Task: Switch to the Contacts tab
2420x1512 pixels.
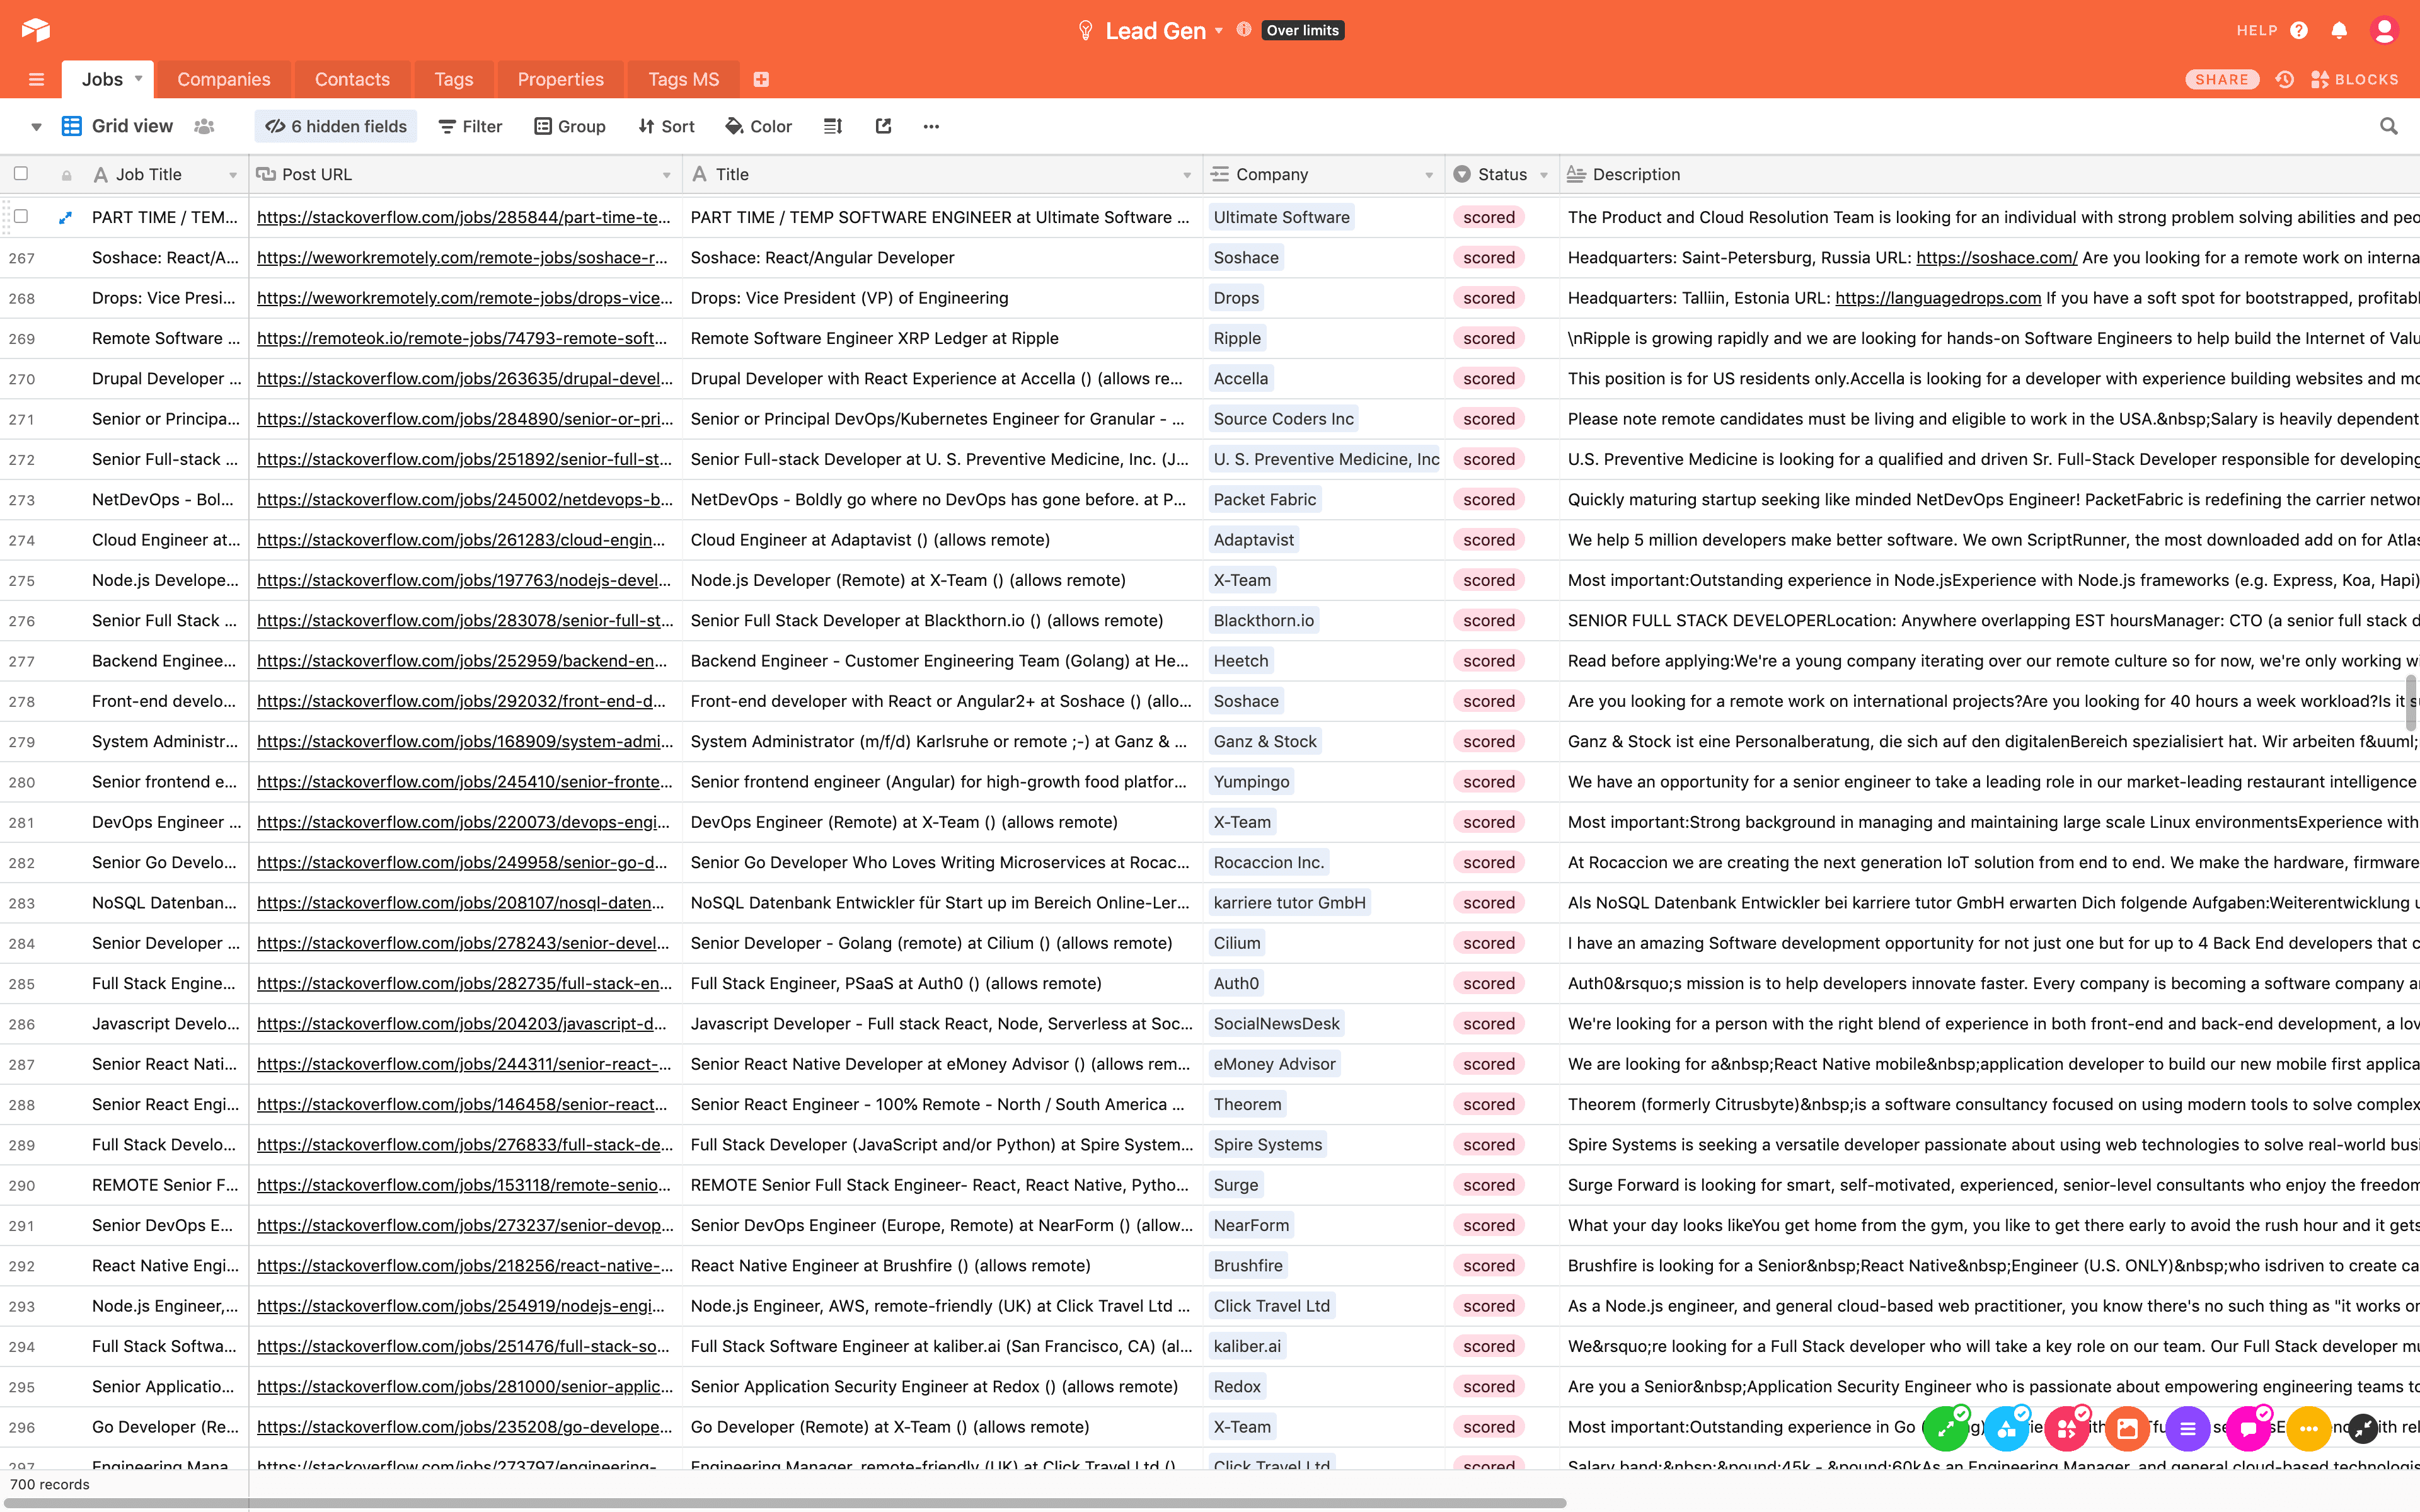Action: pyautogui.click(x=352, y=79)
